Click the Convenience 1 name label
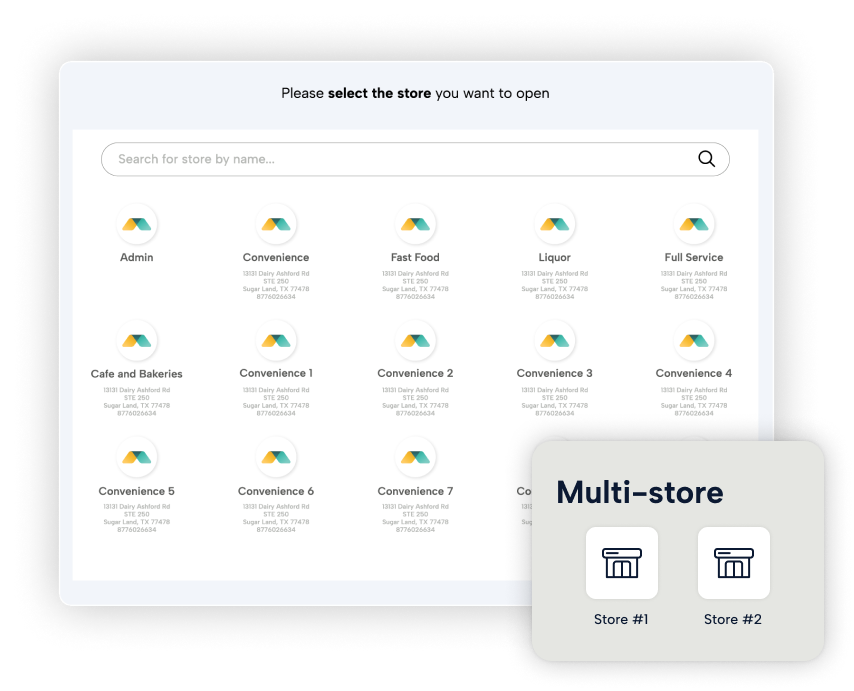The width and height of the screenshot is (854, 691). 276,373
